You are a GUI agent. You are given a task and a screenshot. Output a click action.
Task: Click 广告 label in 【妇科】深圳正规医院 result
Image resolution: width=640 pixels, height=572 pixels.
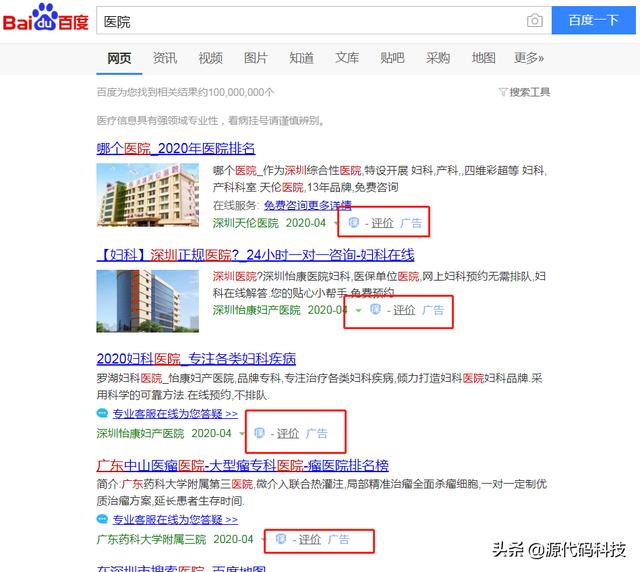[433, 310]
